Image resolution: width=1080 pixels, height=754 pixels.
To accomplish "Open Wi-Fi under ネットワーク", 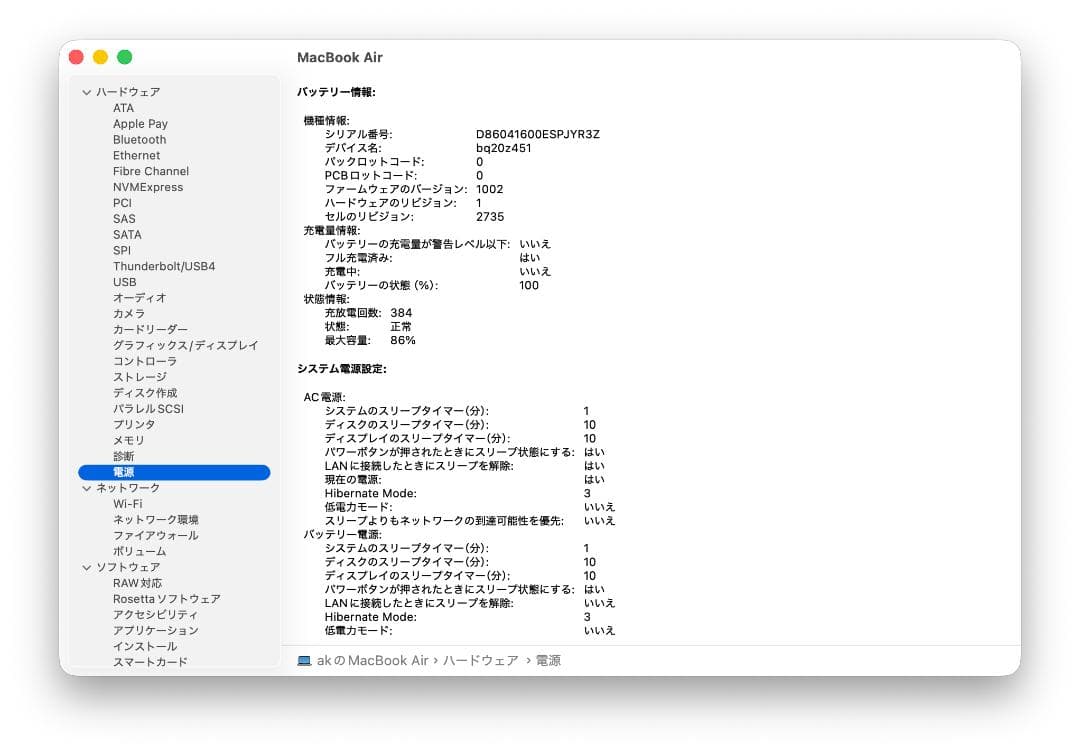I will point(127,503).
